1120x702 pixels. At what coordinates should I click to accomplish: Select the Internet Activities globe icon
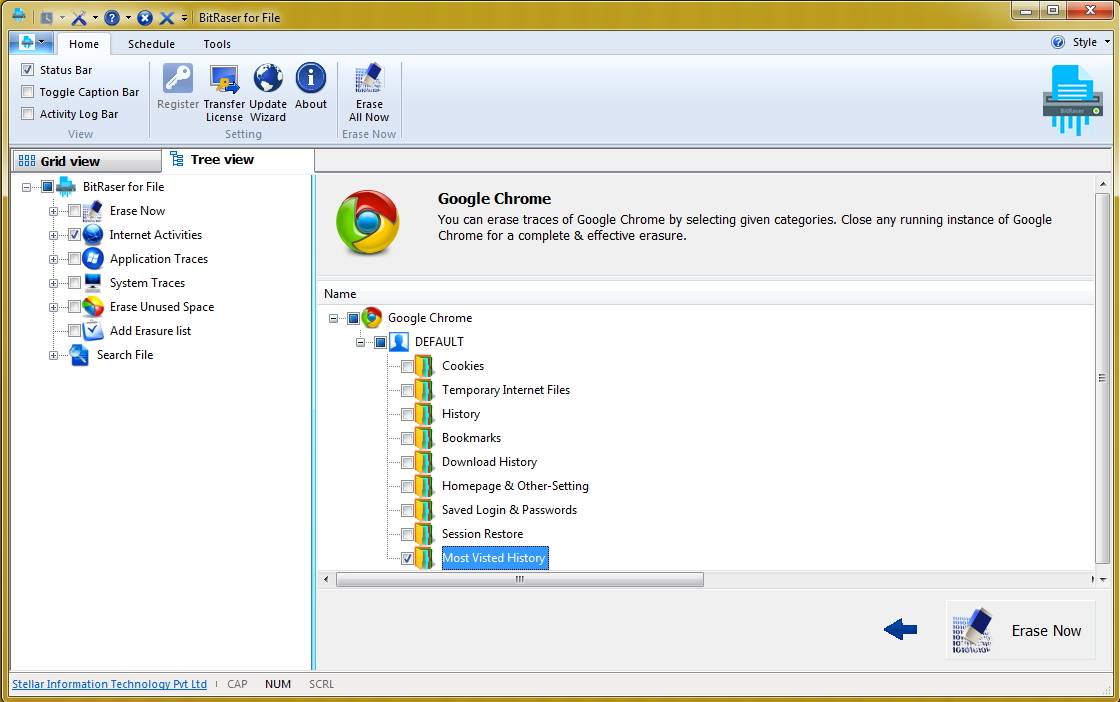(93, 234)
